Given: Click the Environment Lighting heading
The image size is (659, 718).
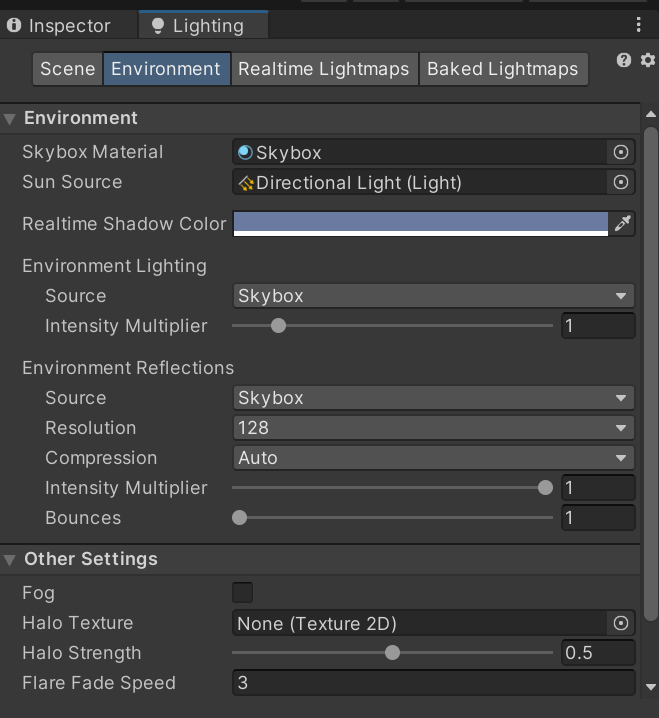Looking at the screenshot, I should click(x=114, y=266).
